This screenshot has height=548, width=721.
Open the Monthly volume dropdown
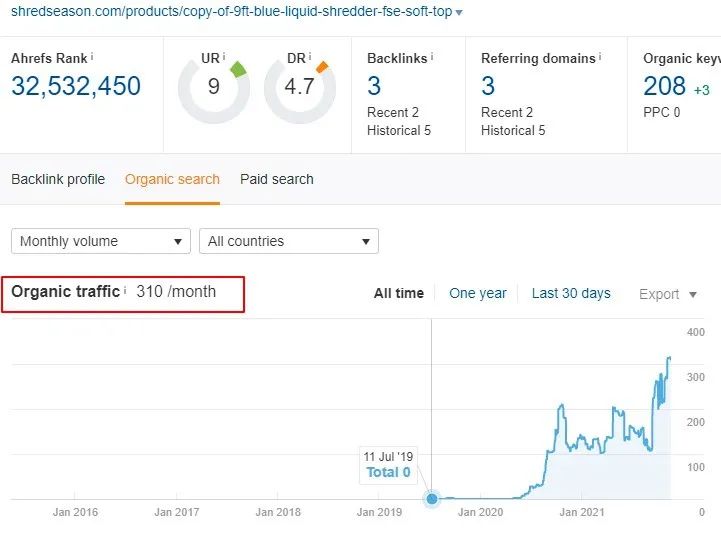click(100, 241)
